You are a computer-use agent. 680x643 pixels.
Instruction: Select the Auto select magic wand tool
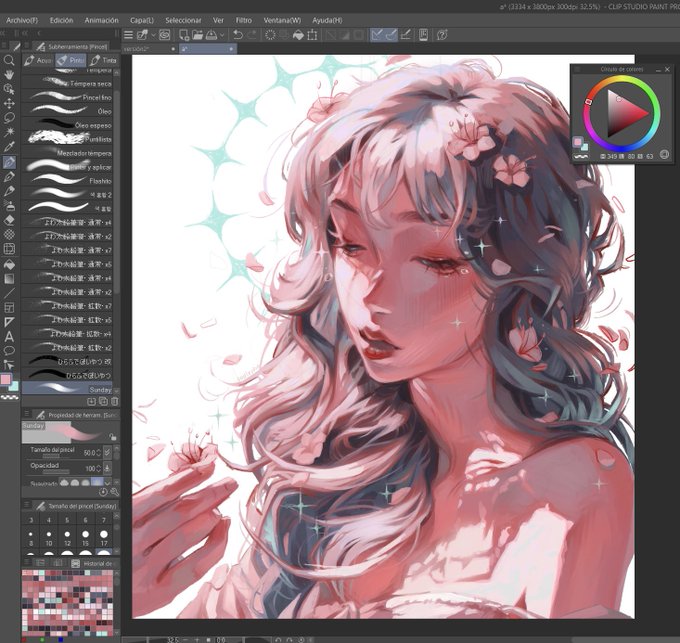[9, 132]
